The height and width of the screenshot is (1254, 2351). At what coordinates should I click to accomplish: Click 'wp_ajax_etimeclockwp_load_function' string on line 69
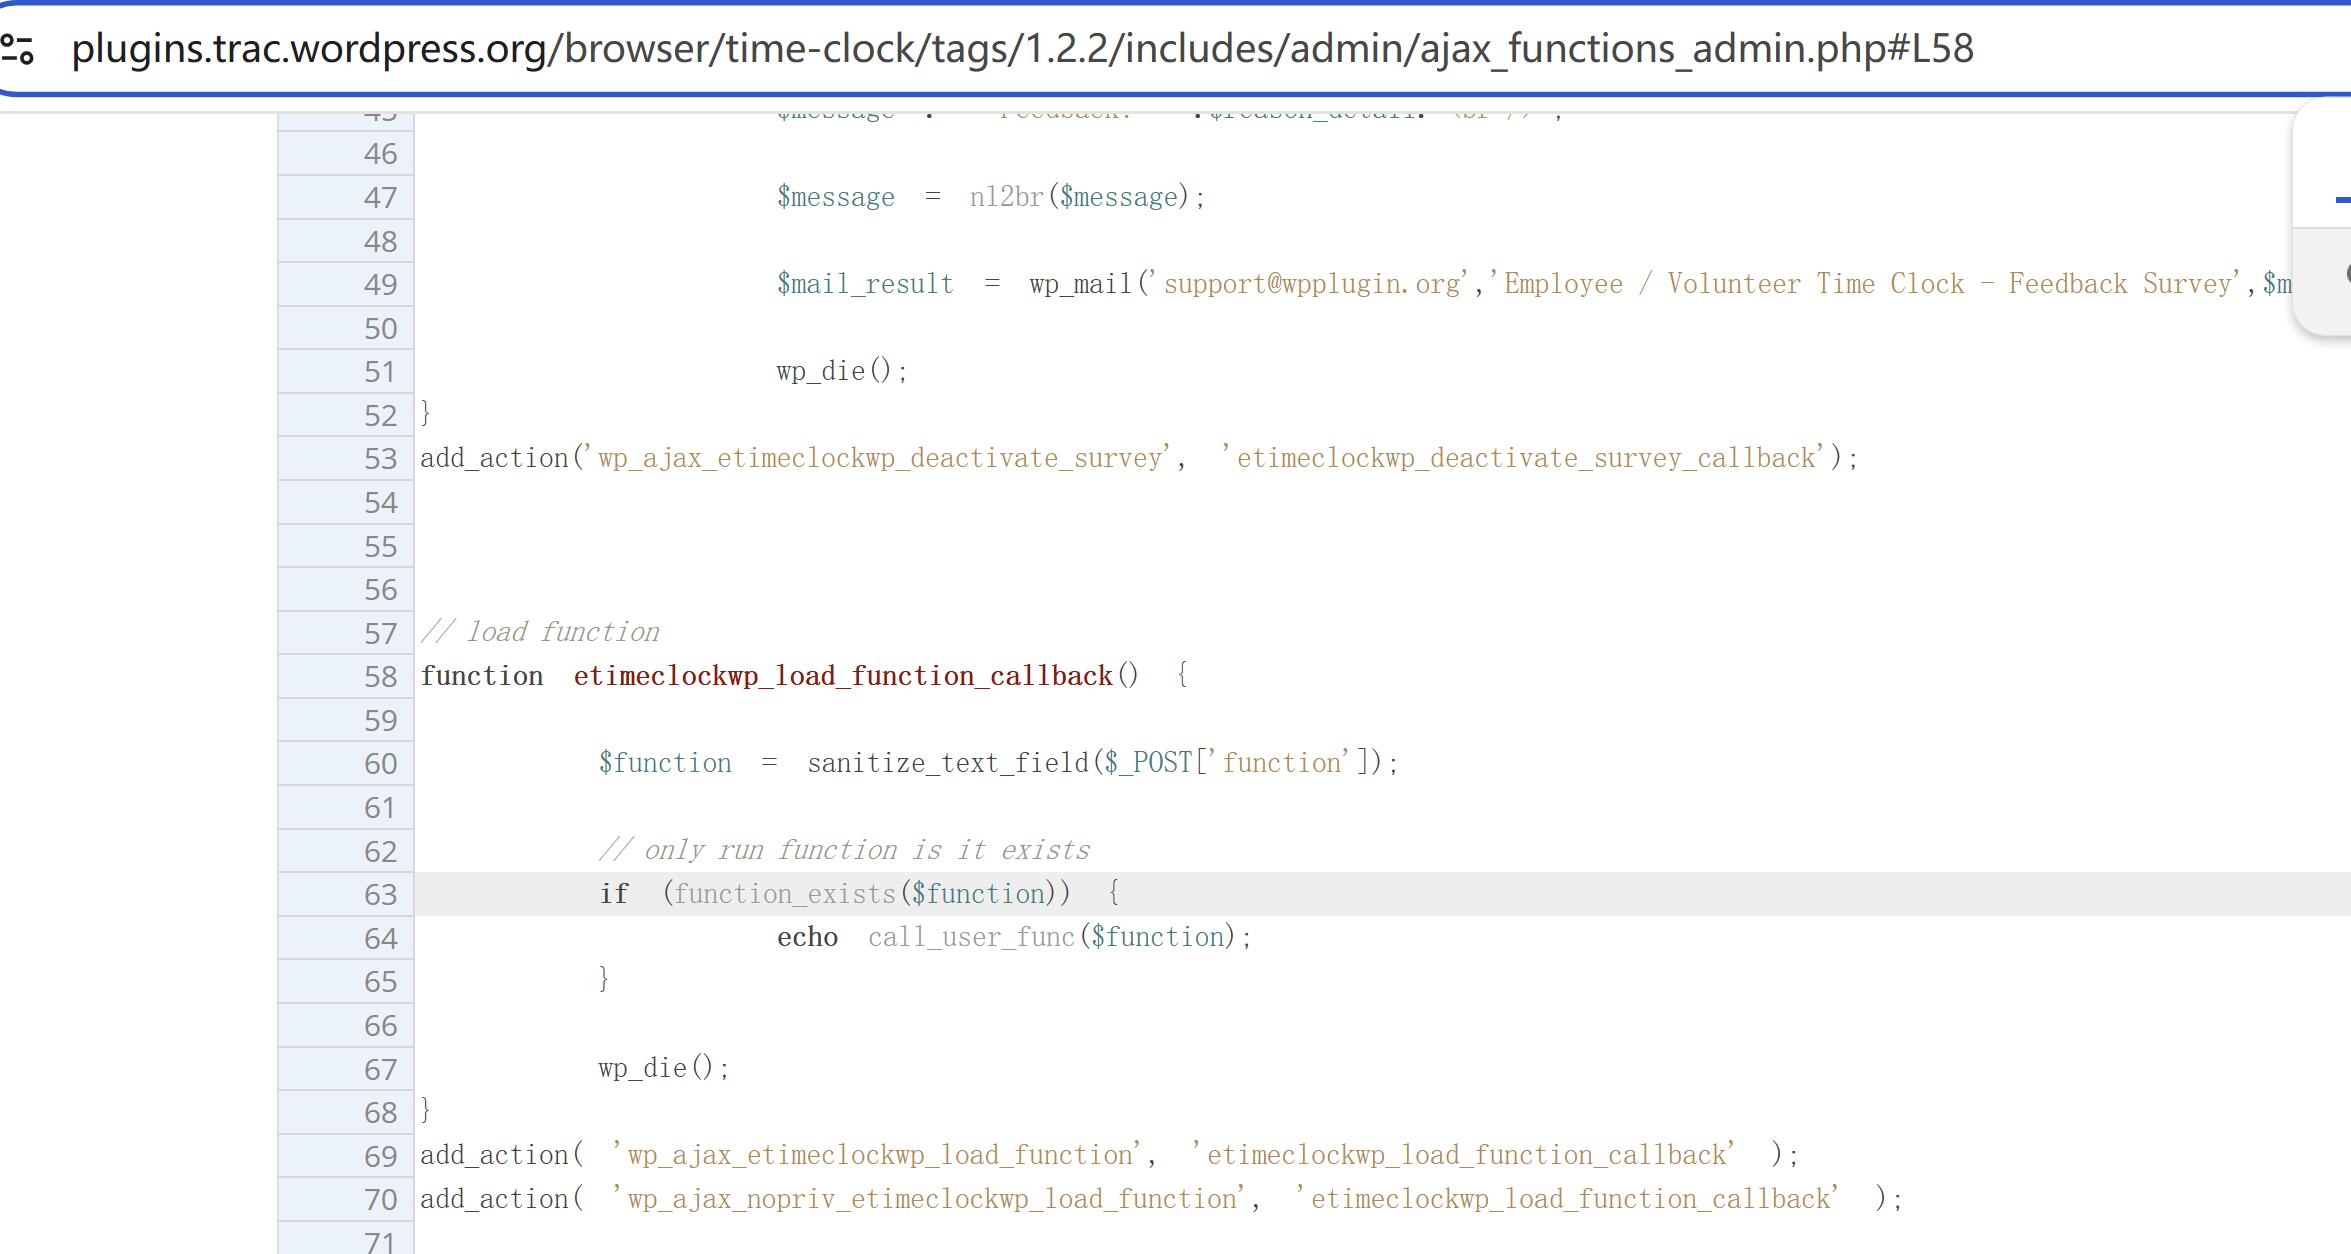877,1155
